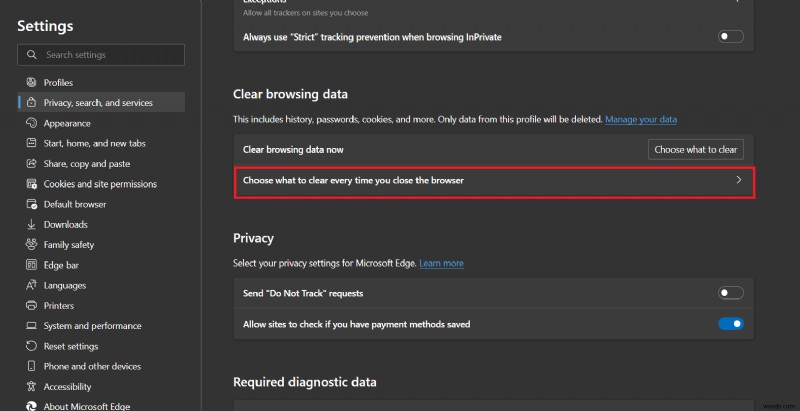Click Choose what to clear button
The image size is (800, 411).
695,150
